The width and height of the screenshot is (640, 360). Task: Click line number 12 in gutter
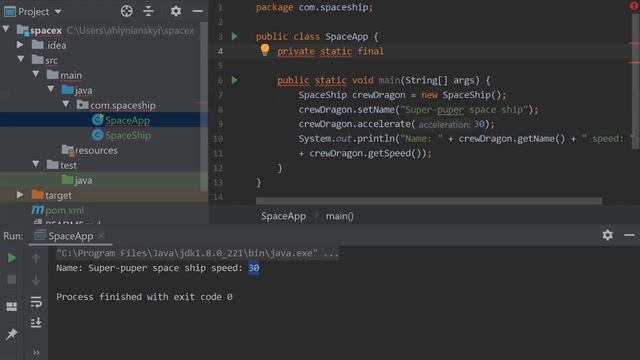(x=218, y=168)
